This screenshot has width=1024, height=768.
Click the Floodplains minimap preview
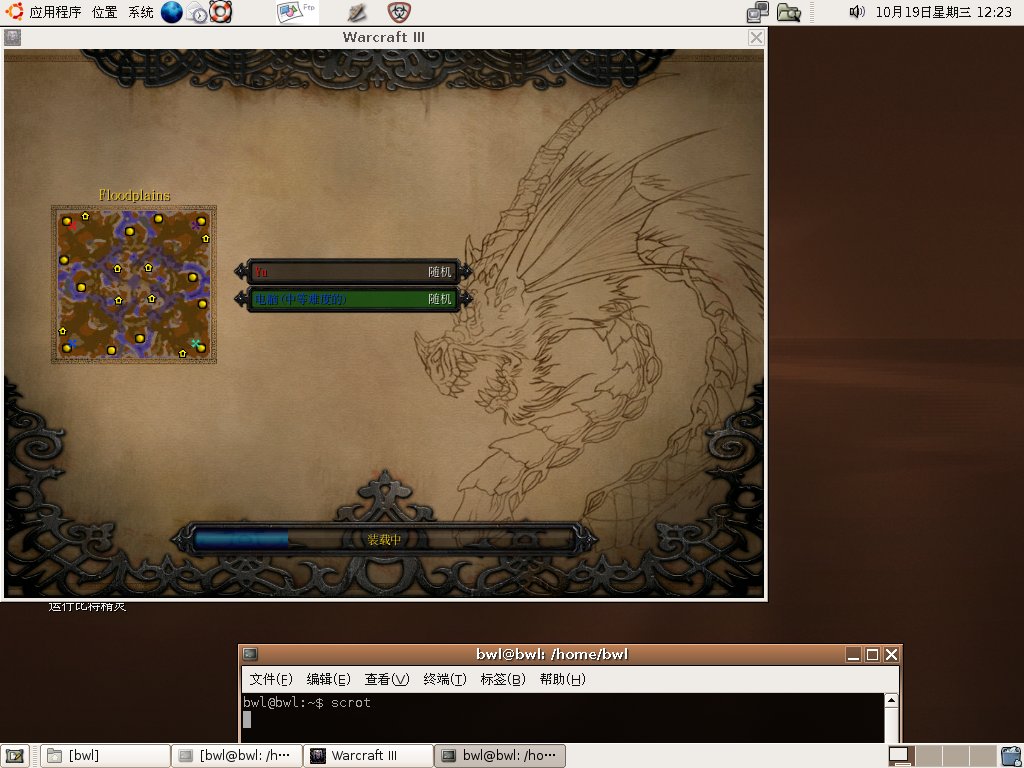pyautogui.click(x=134, y=284)
